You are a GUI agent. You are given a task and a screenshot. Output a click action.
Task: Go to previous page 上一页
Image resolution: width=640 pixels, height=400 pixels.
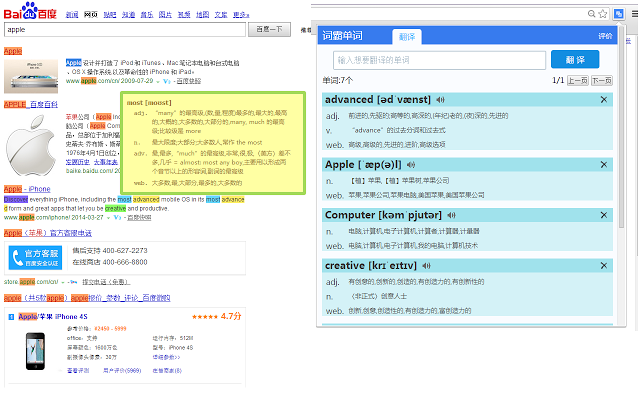[x=578, y=80]
